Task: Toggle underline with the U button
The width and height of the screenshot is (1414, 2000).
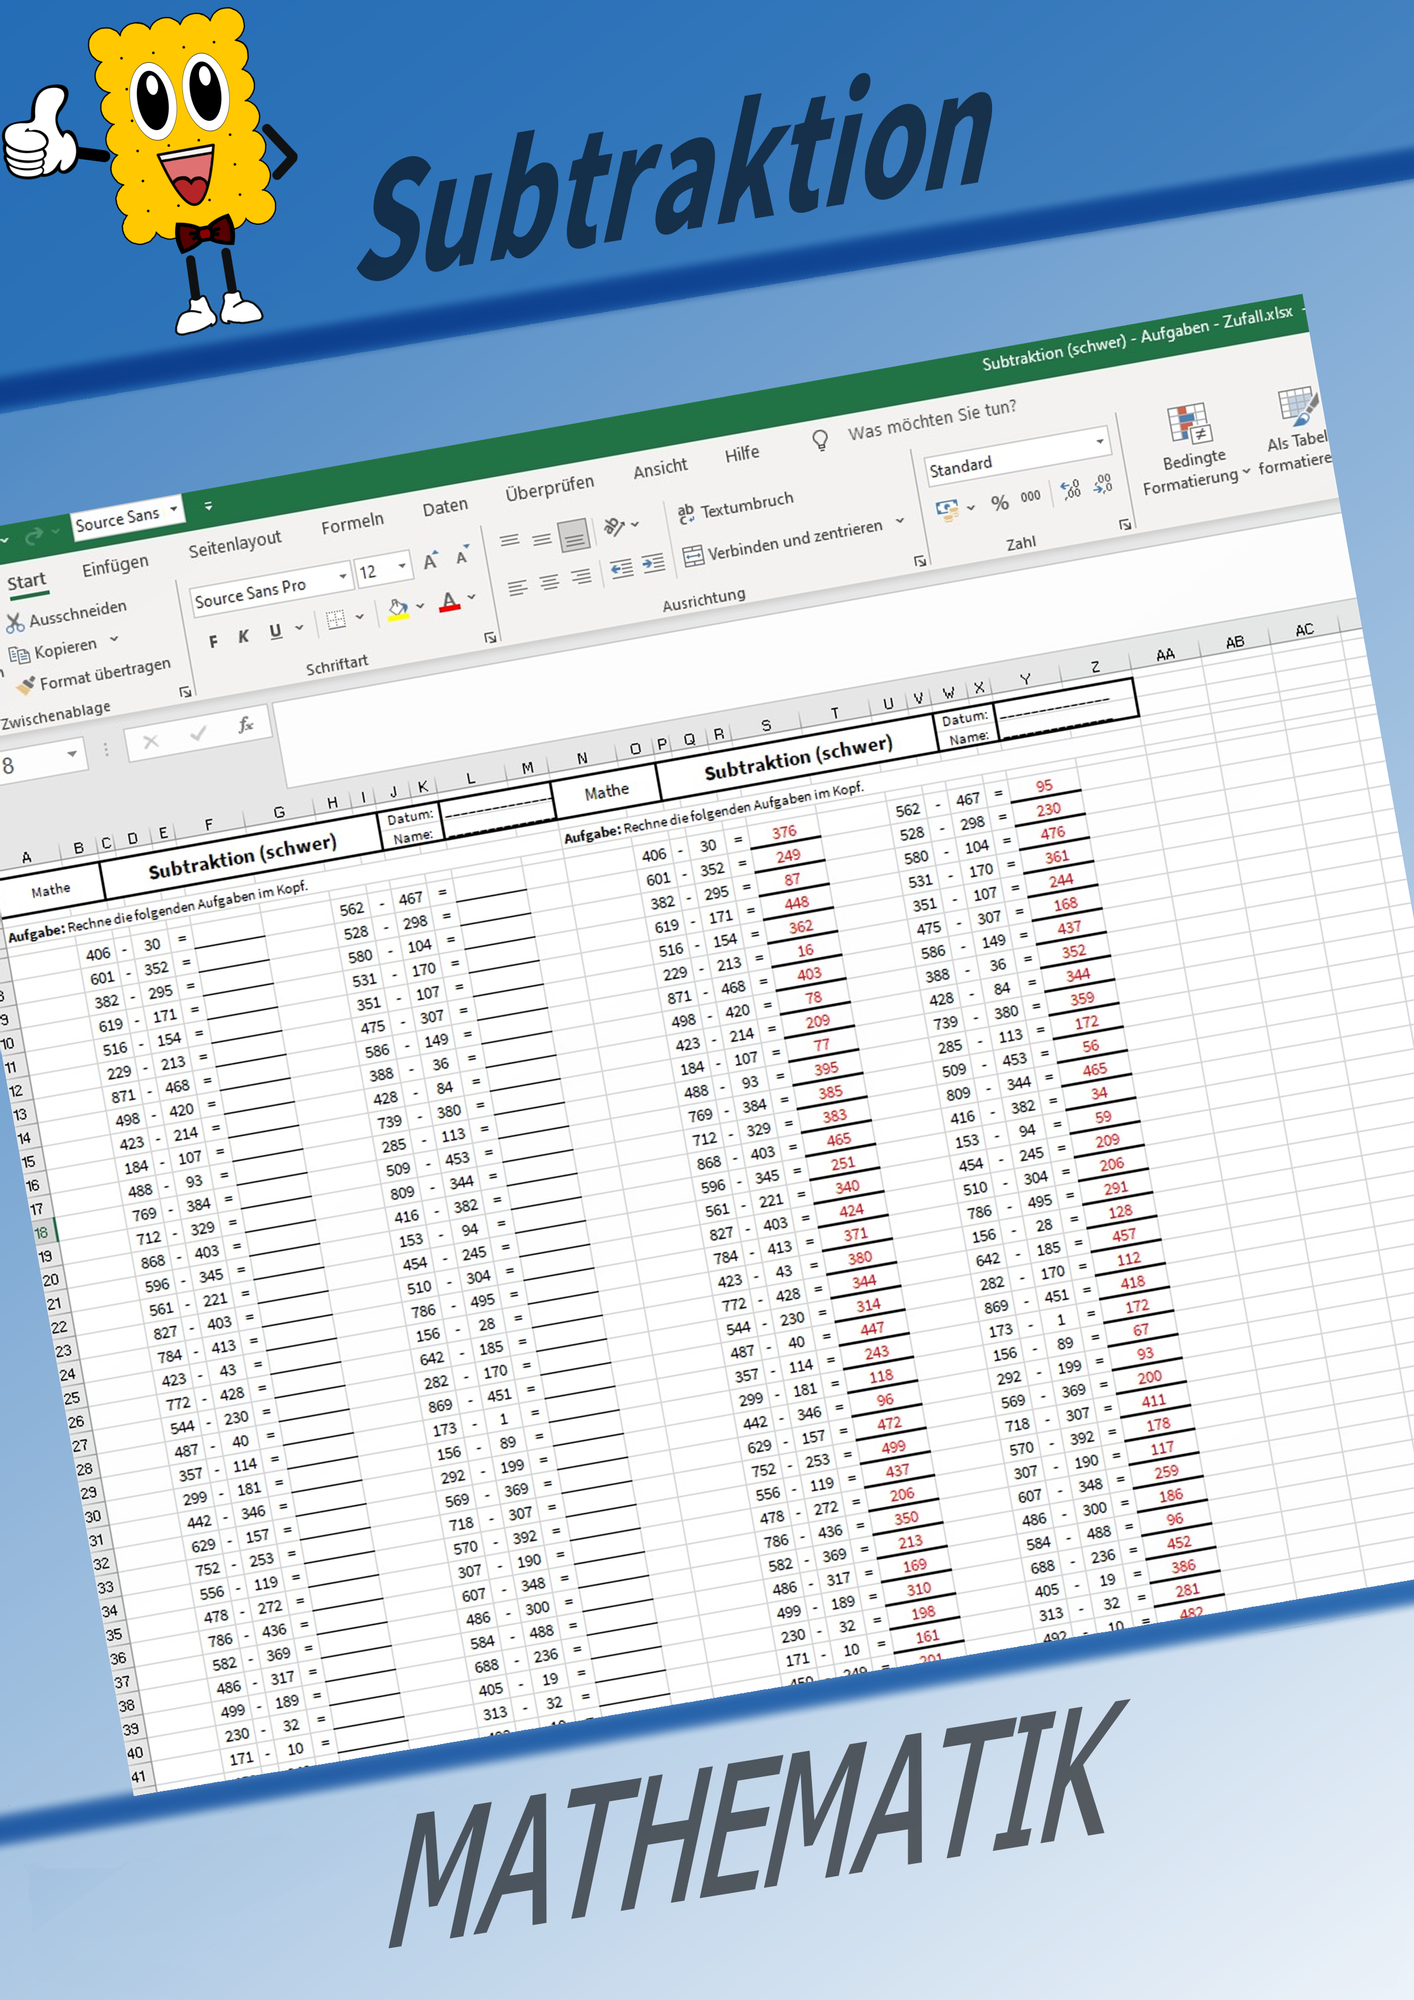Action: pyautogui.click(x=275, y=632)
